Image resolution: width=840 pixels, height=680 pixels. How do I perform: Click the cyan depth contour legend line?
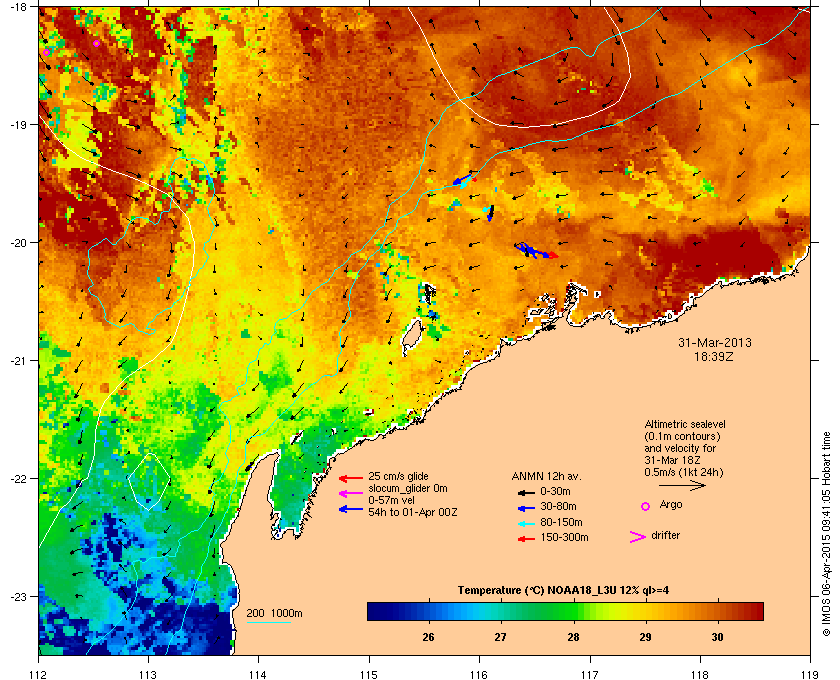coord(268,623)
